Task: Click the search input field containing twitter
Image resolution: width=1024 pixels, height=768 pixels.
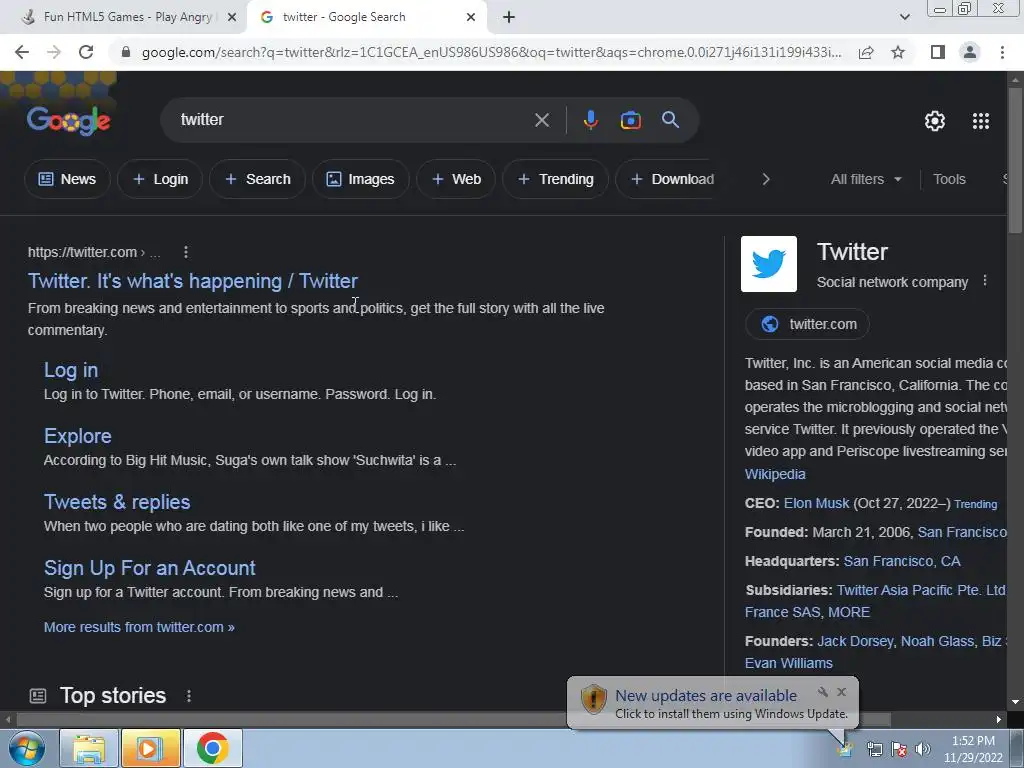Action: point(353,120)
